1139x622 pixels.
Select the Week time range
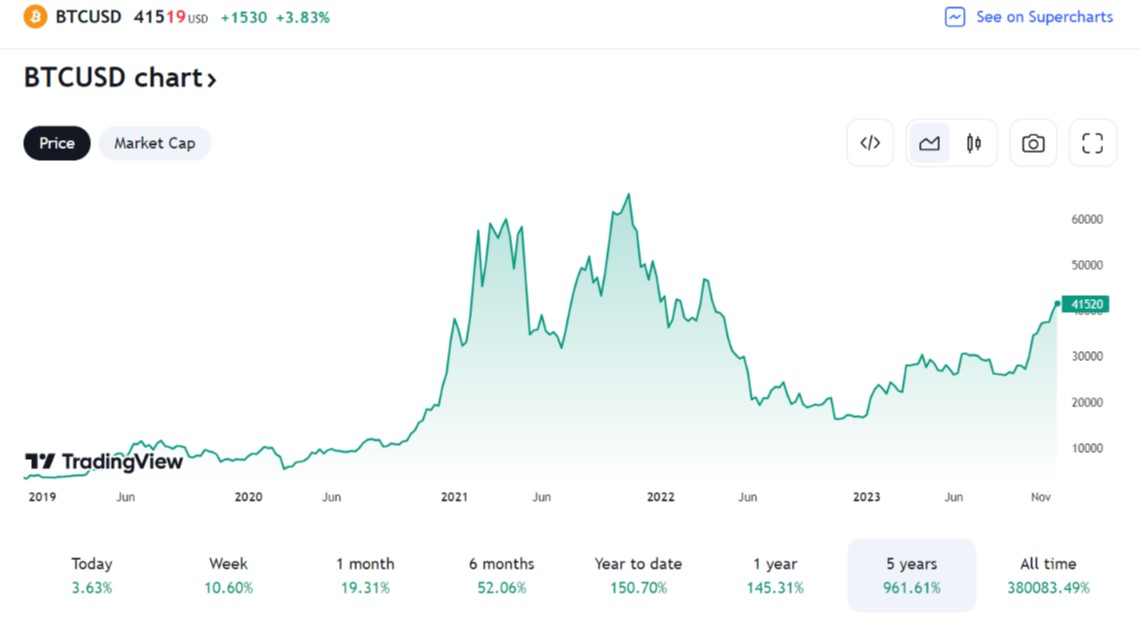point(228,575)
